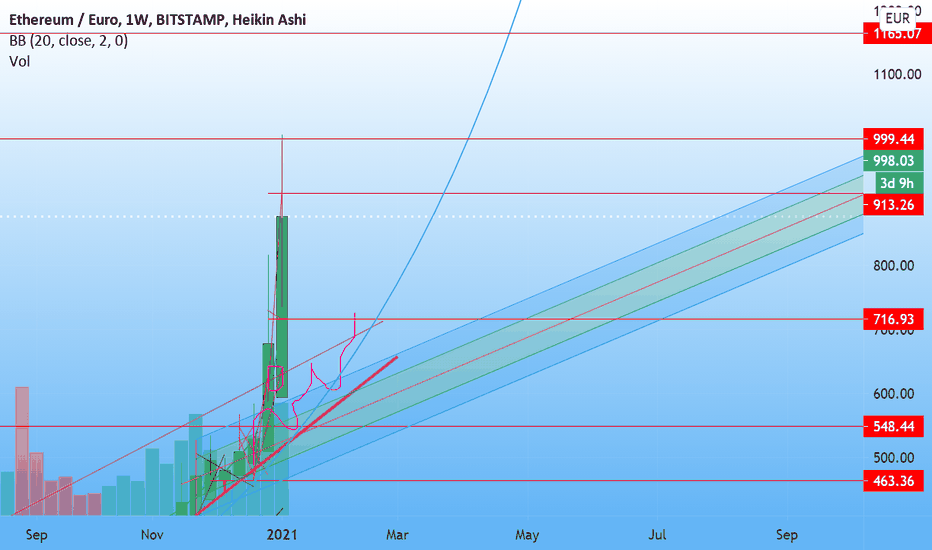Image resolution: width=932 pixels, height=550 pixels.
Task: Click the 716.93 price label
Action: pyautogui.click(x=893, y=319)
